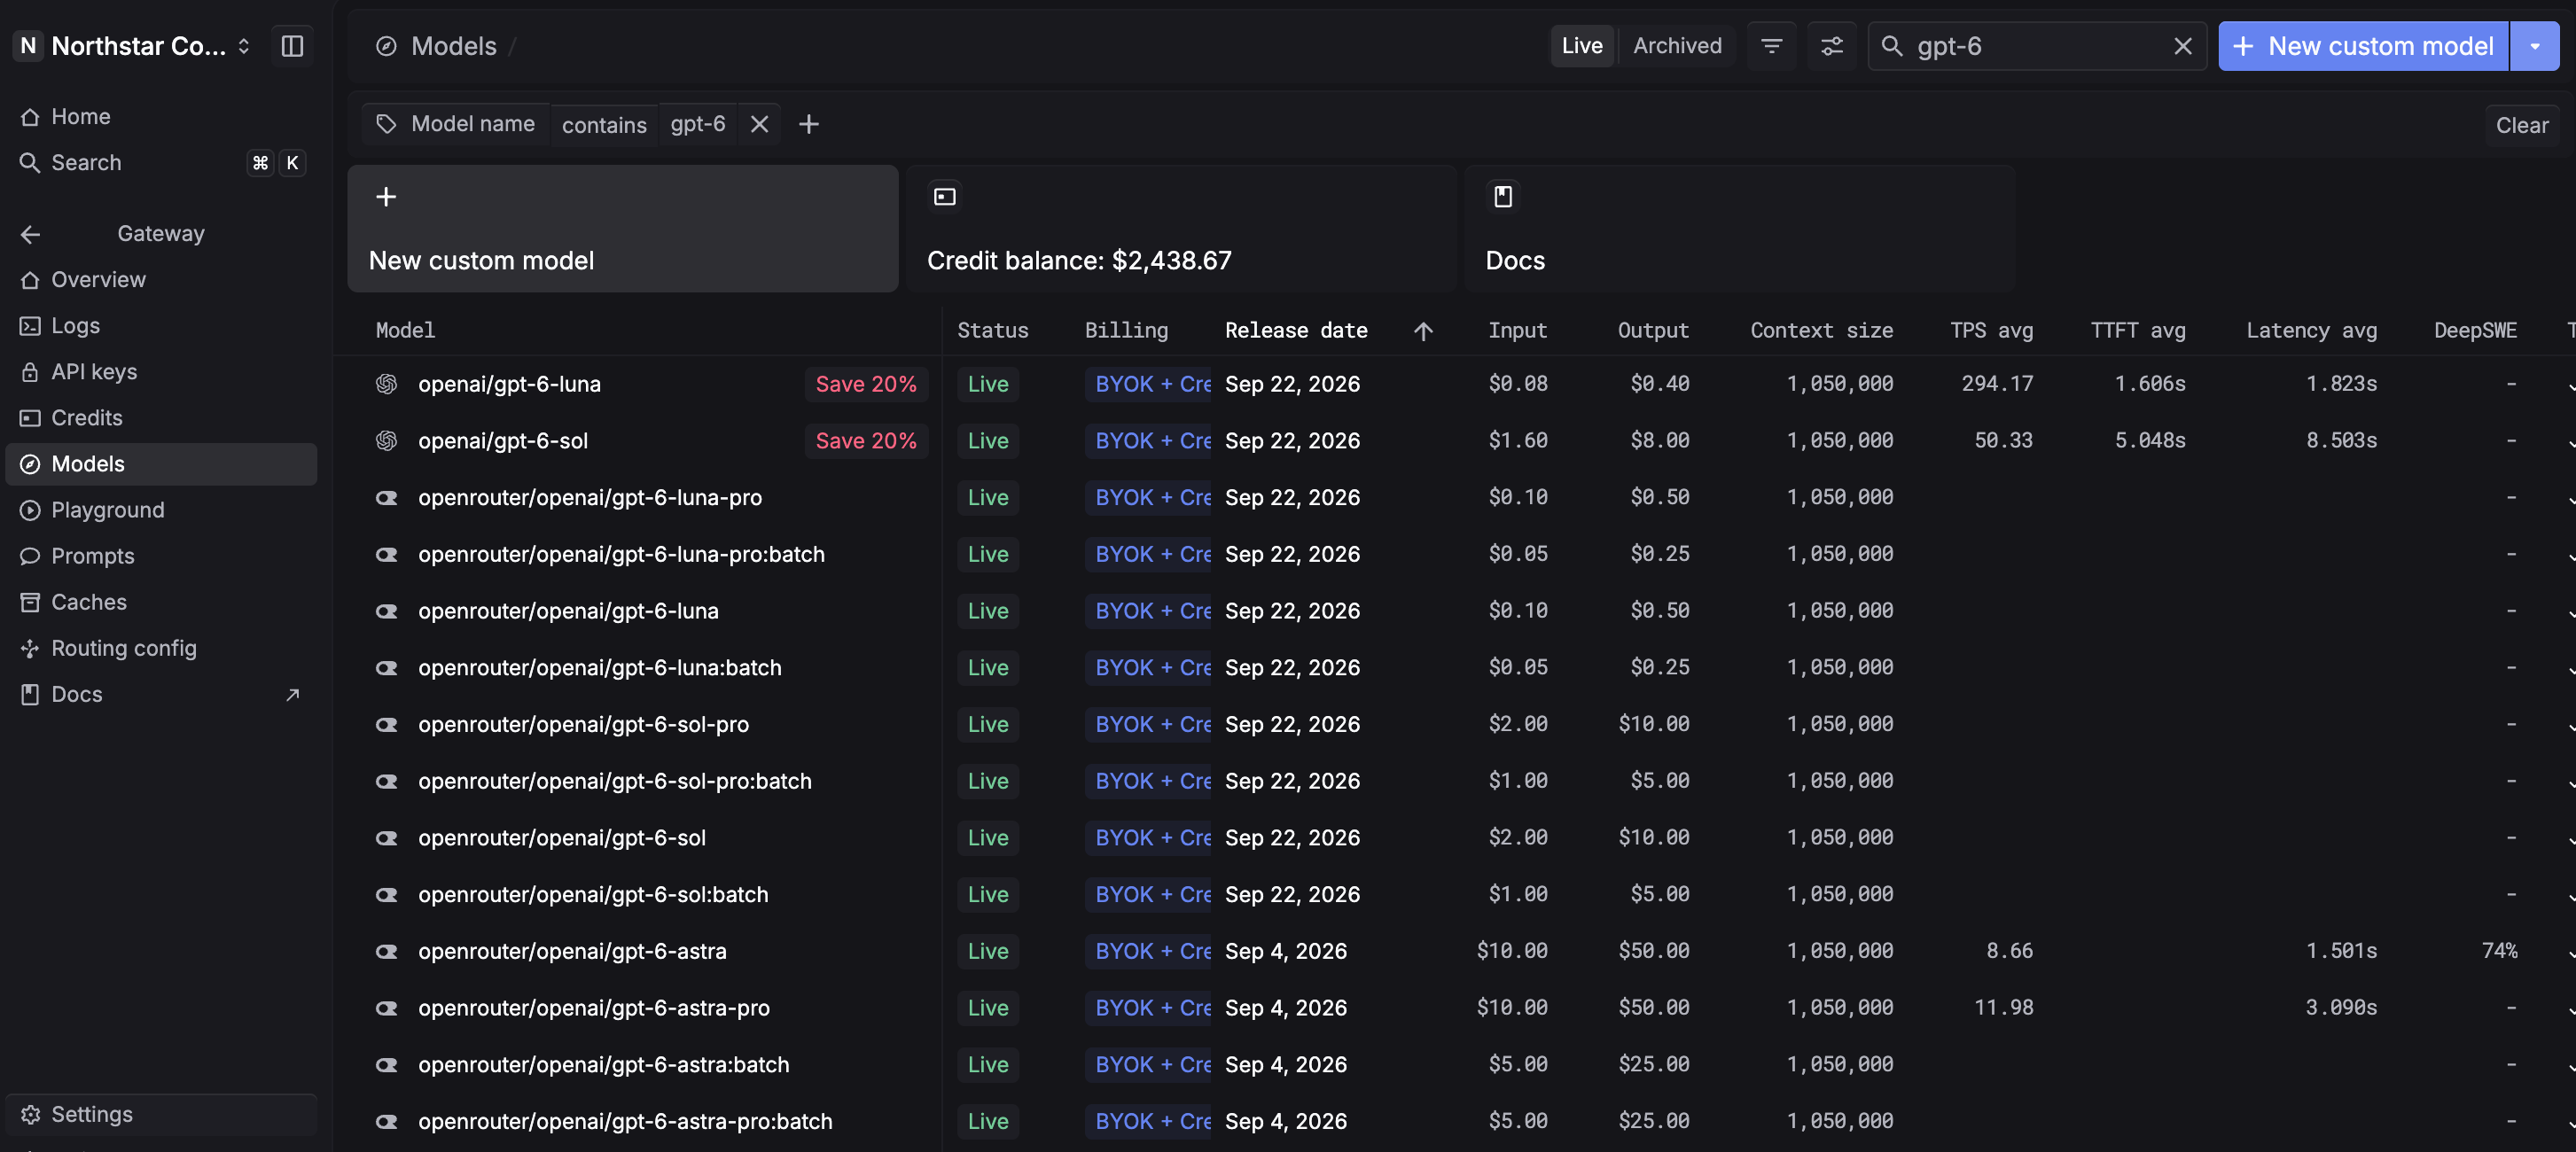The height and width of the screenshot is (1152, 2576).
Task: Go to Home in the sidebar
Action: tap(161, 117)
